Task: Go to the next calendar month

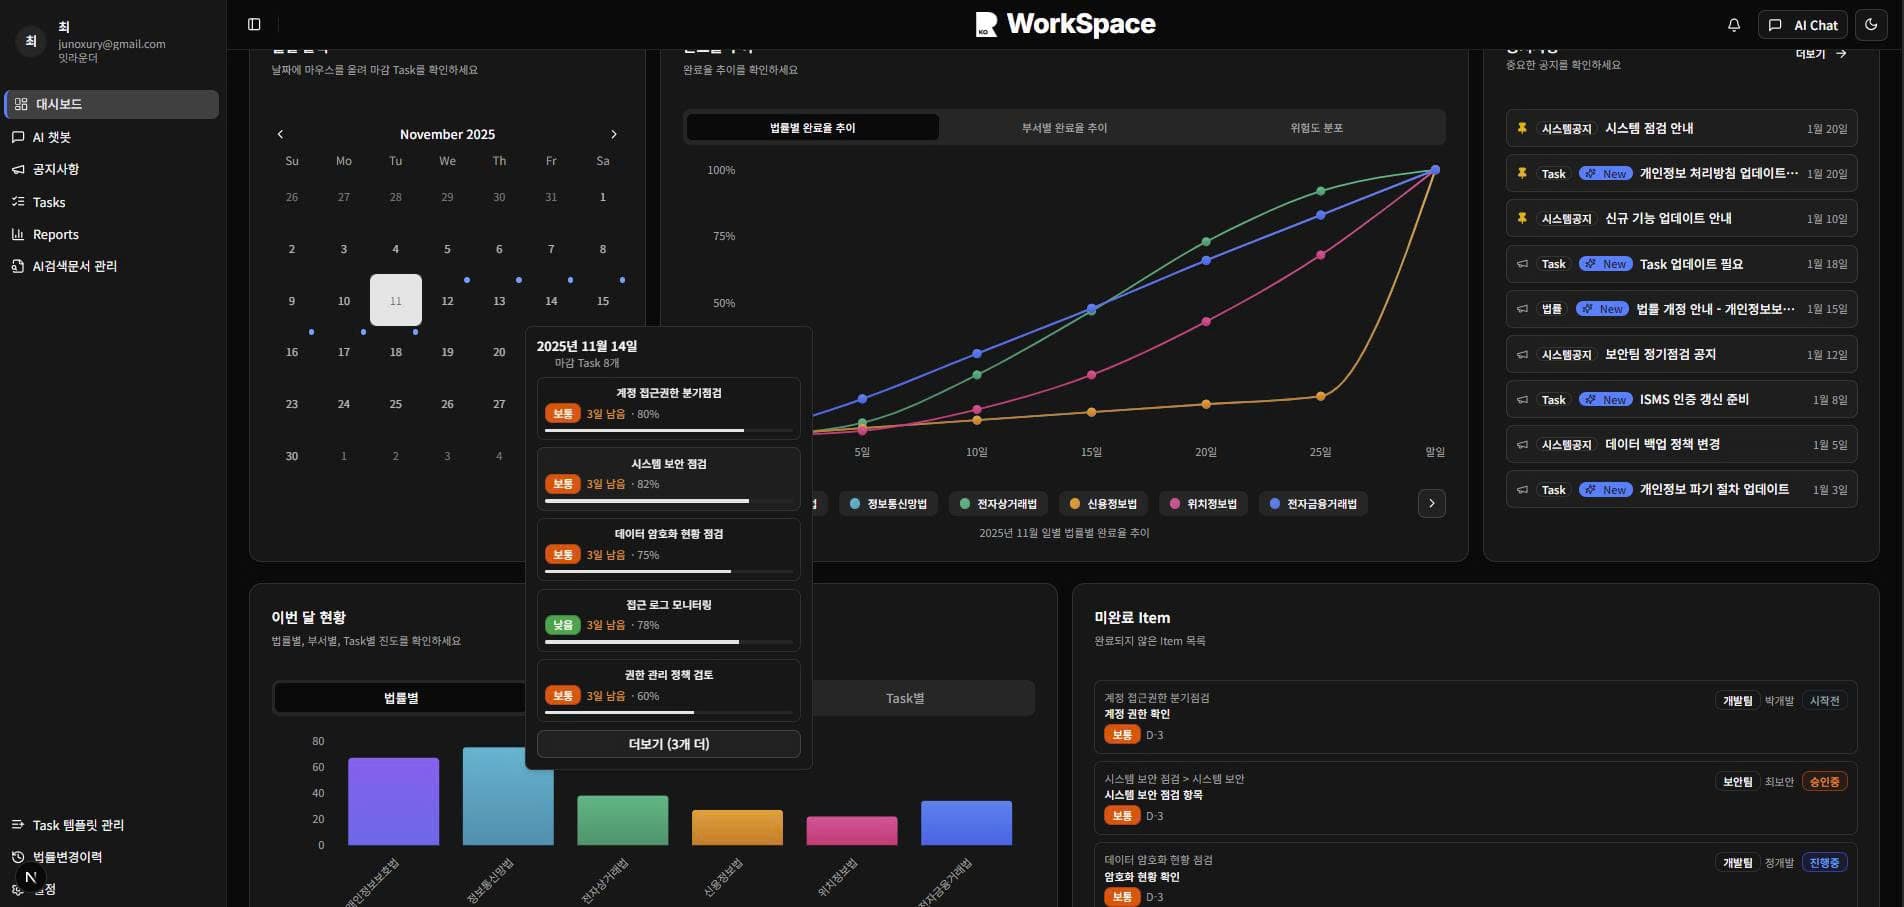Action: [x=614, y=134]
